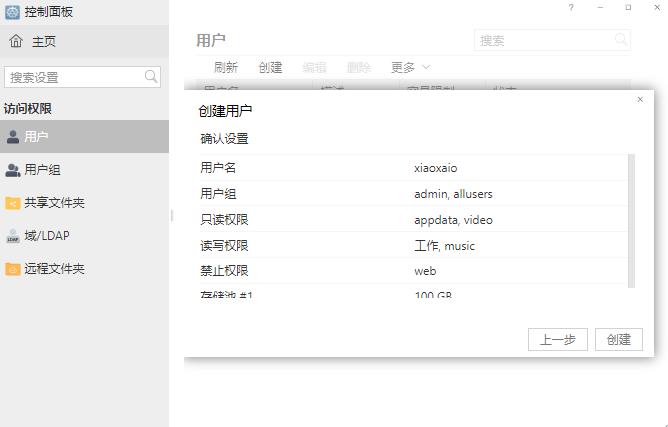The width and height of the screenshot is (668, 427).
Task: Close the 创建用户 dialog
Action: coord(640,99)
